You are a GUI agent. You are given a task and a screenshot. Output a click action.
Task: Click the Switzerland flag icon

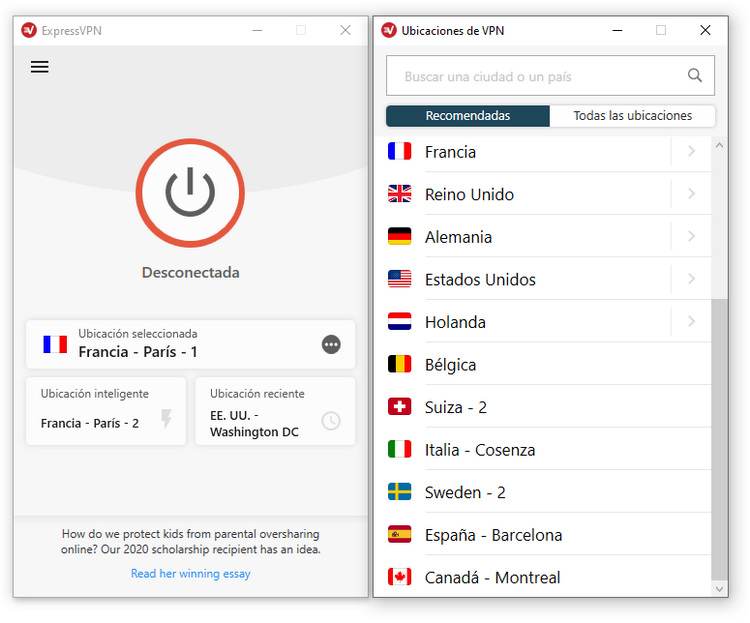pos(399,407)
